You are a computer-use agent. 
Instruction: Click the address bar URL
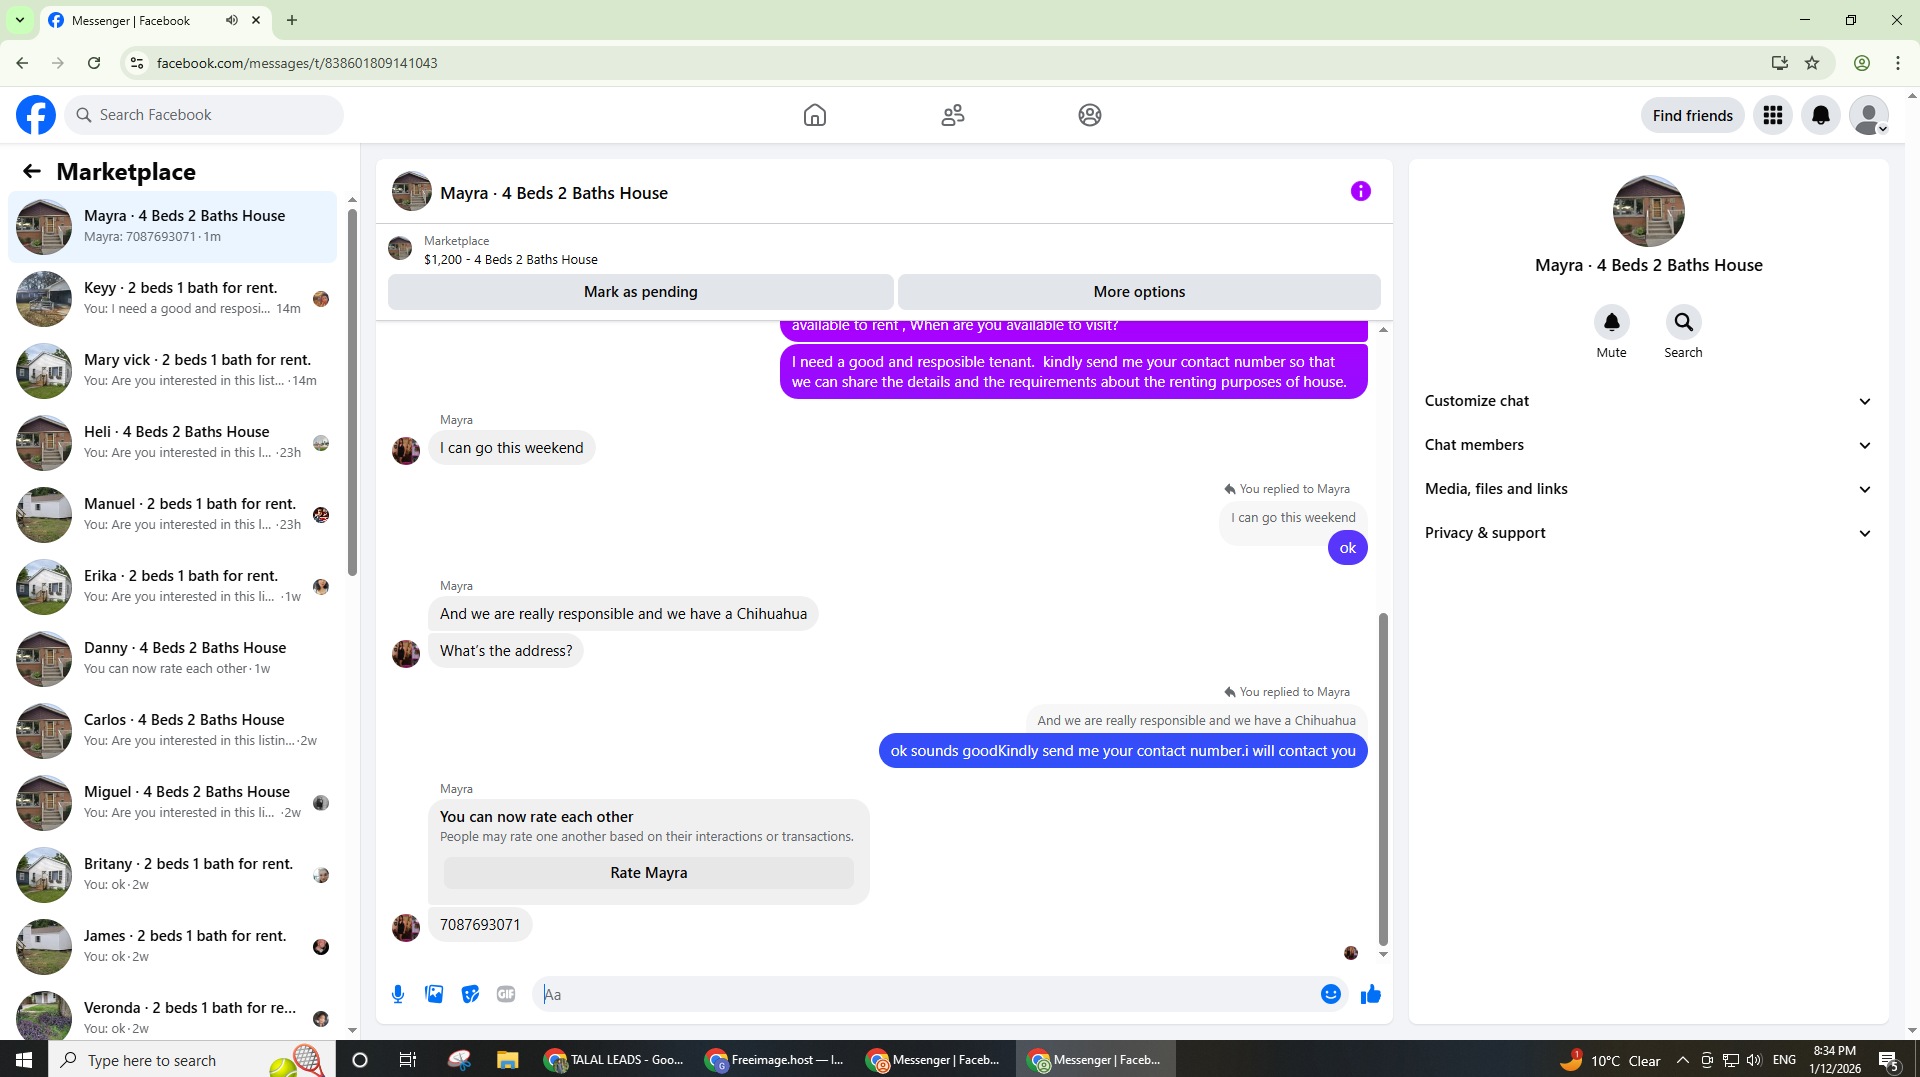pos(297,63)
